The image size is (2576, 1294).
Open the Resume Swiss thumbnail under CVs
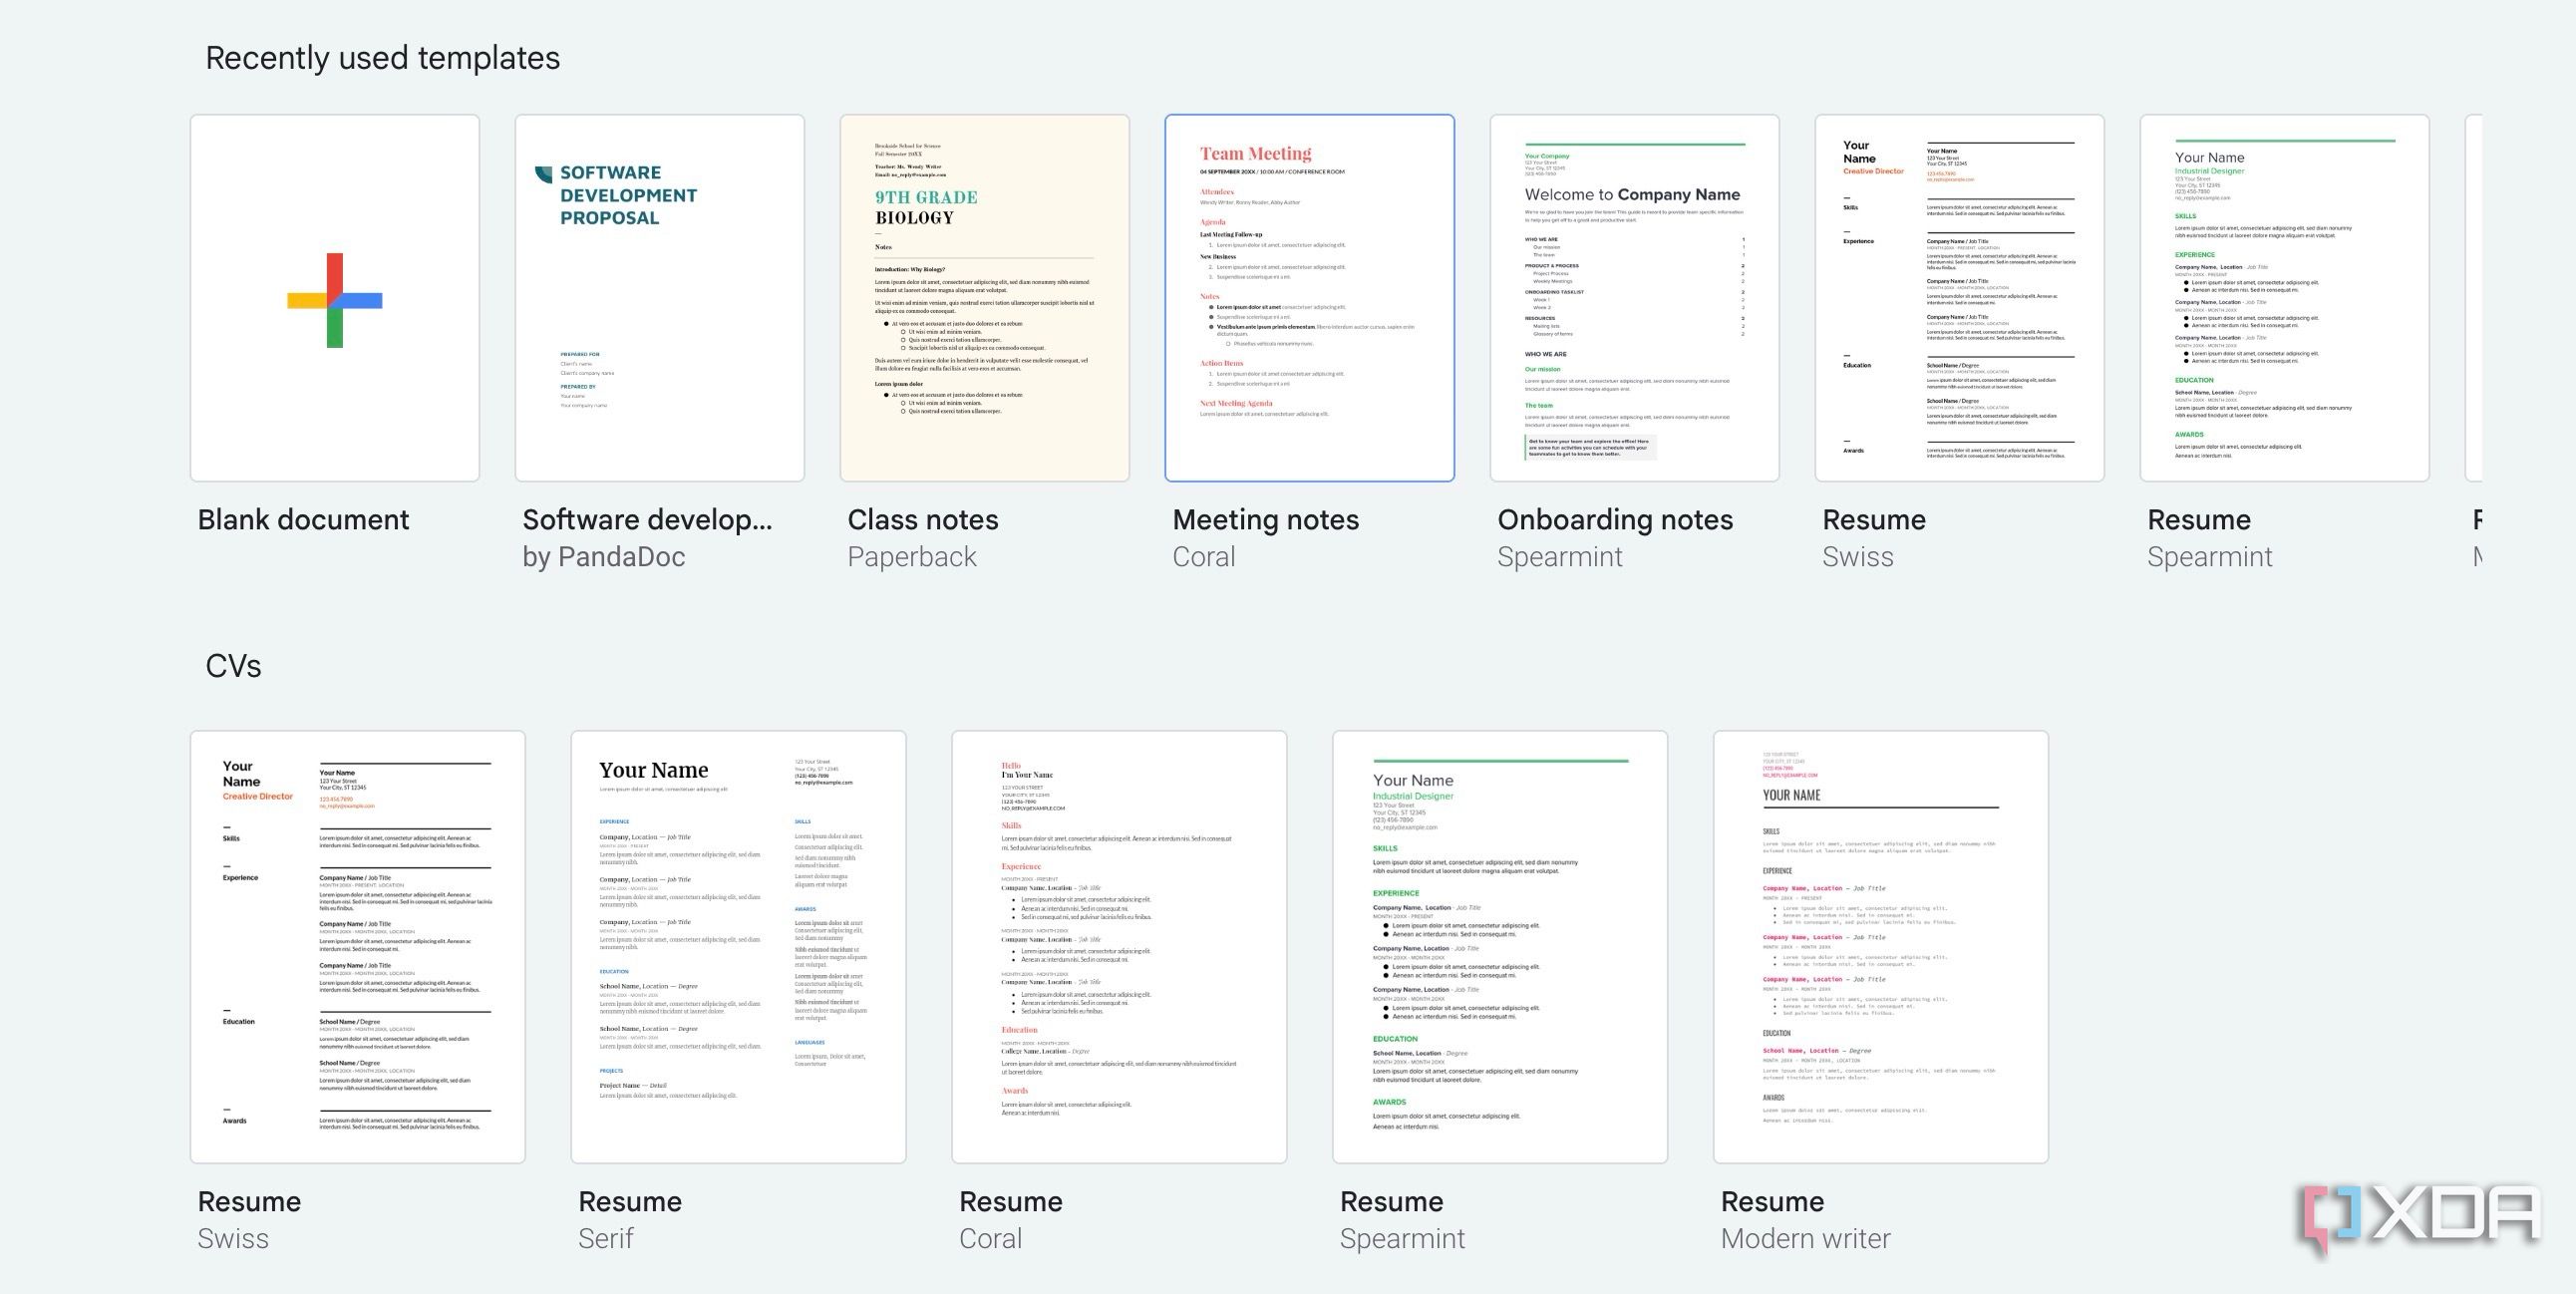point(357,946)
